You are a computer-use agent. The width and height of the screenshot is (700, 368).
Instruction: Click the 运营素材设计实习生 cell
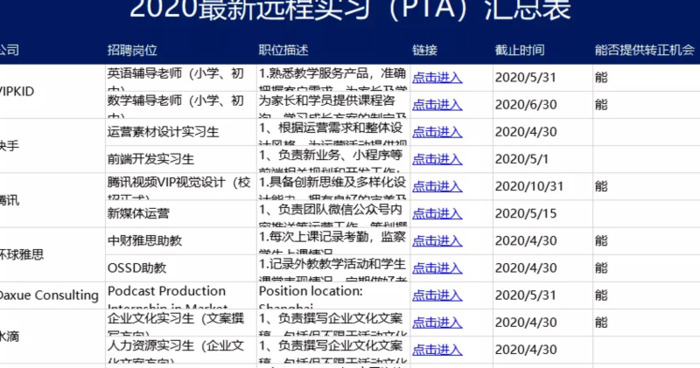click(181, 133)
